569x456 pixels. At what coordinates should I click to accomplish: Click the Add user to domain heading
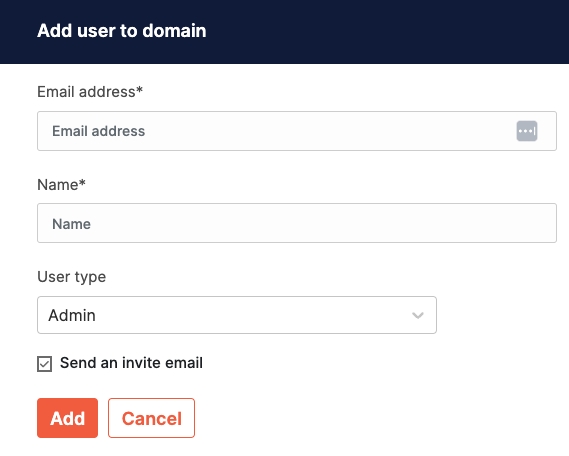pyautogui.click(x=122, y=30)
